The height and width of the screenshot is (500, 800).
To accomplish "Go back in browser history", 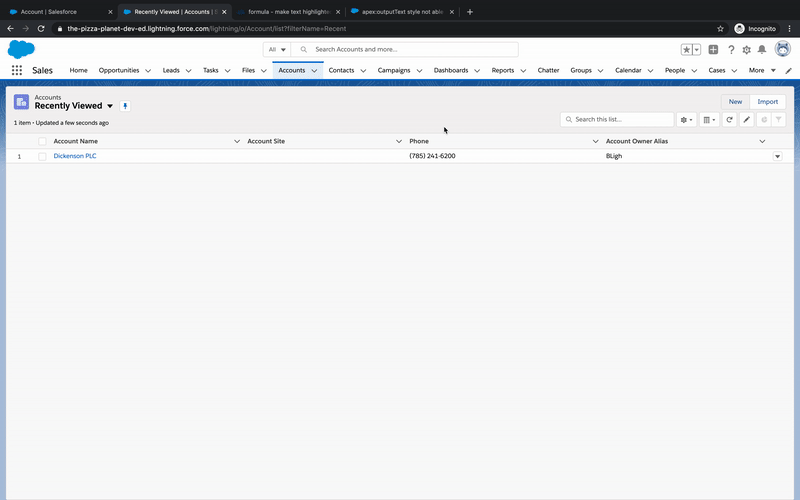I will [10, 29].
